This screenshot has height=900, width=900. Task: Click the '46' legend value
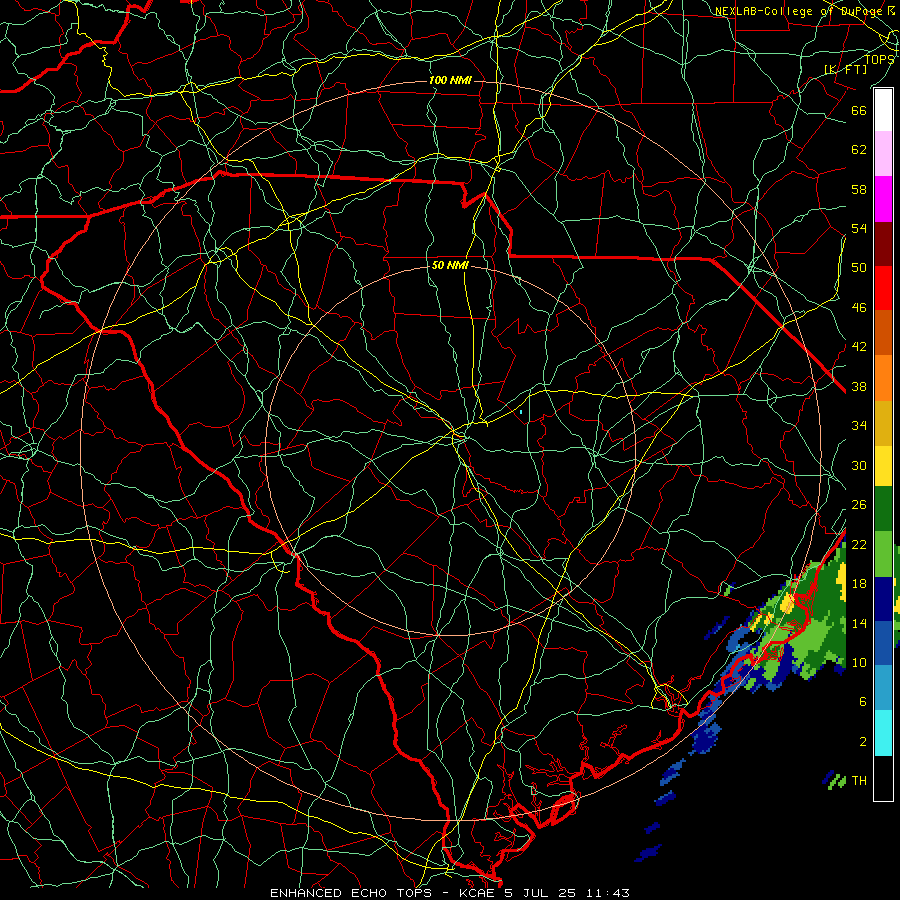859,308
